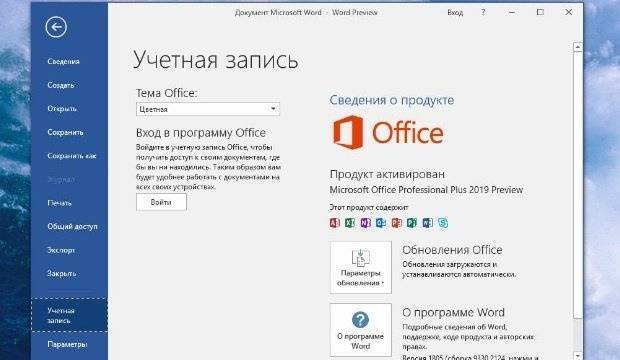Open Сведения in the sidebar
This screenshot has width=620, height=360.
(63, 61)
